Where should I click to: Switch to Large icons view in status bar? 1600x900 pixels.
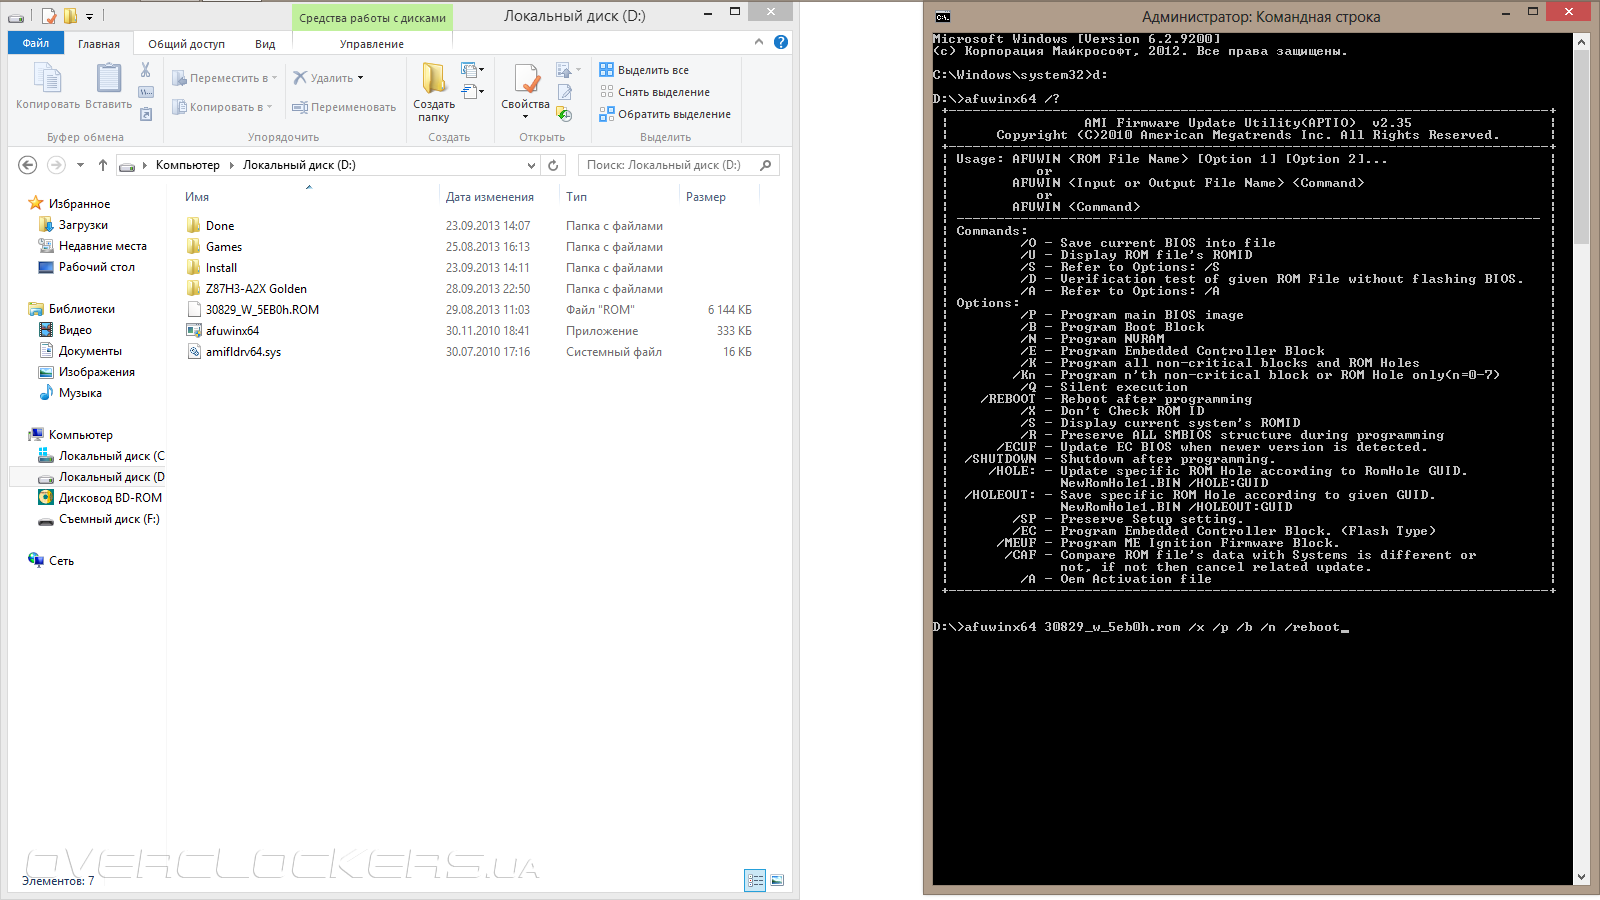click(x=777, y=880)
